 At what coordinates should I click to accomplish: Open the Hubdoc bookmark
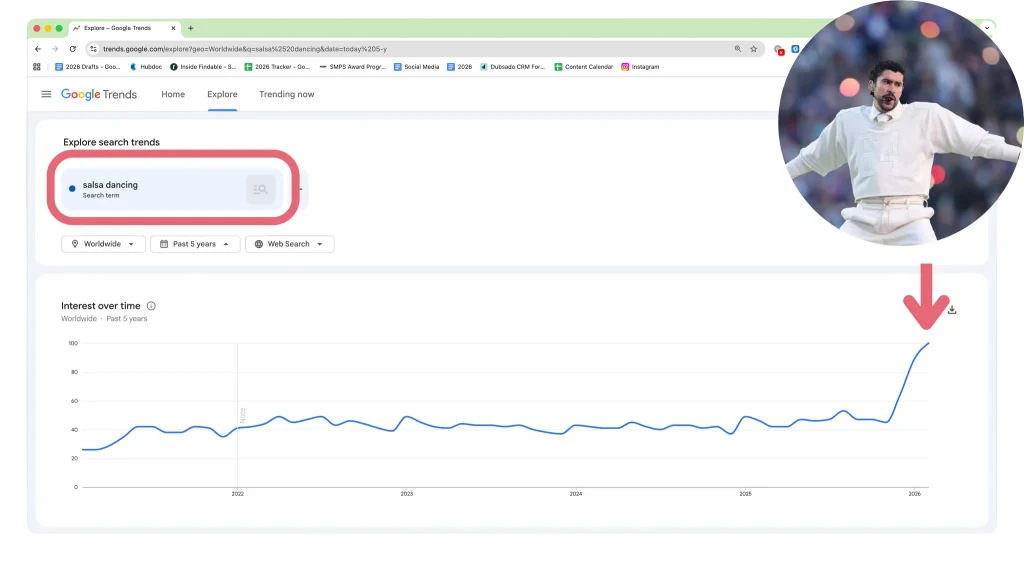click(x=146, y=67)
